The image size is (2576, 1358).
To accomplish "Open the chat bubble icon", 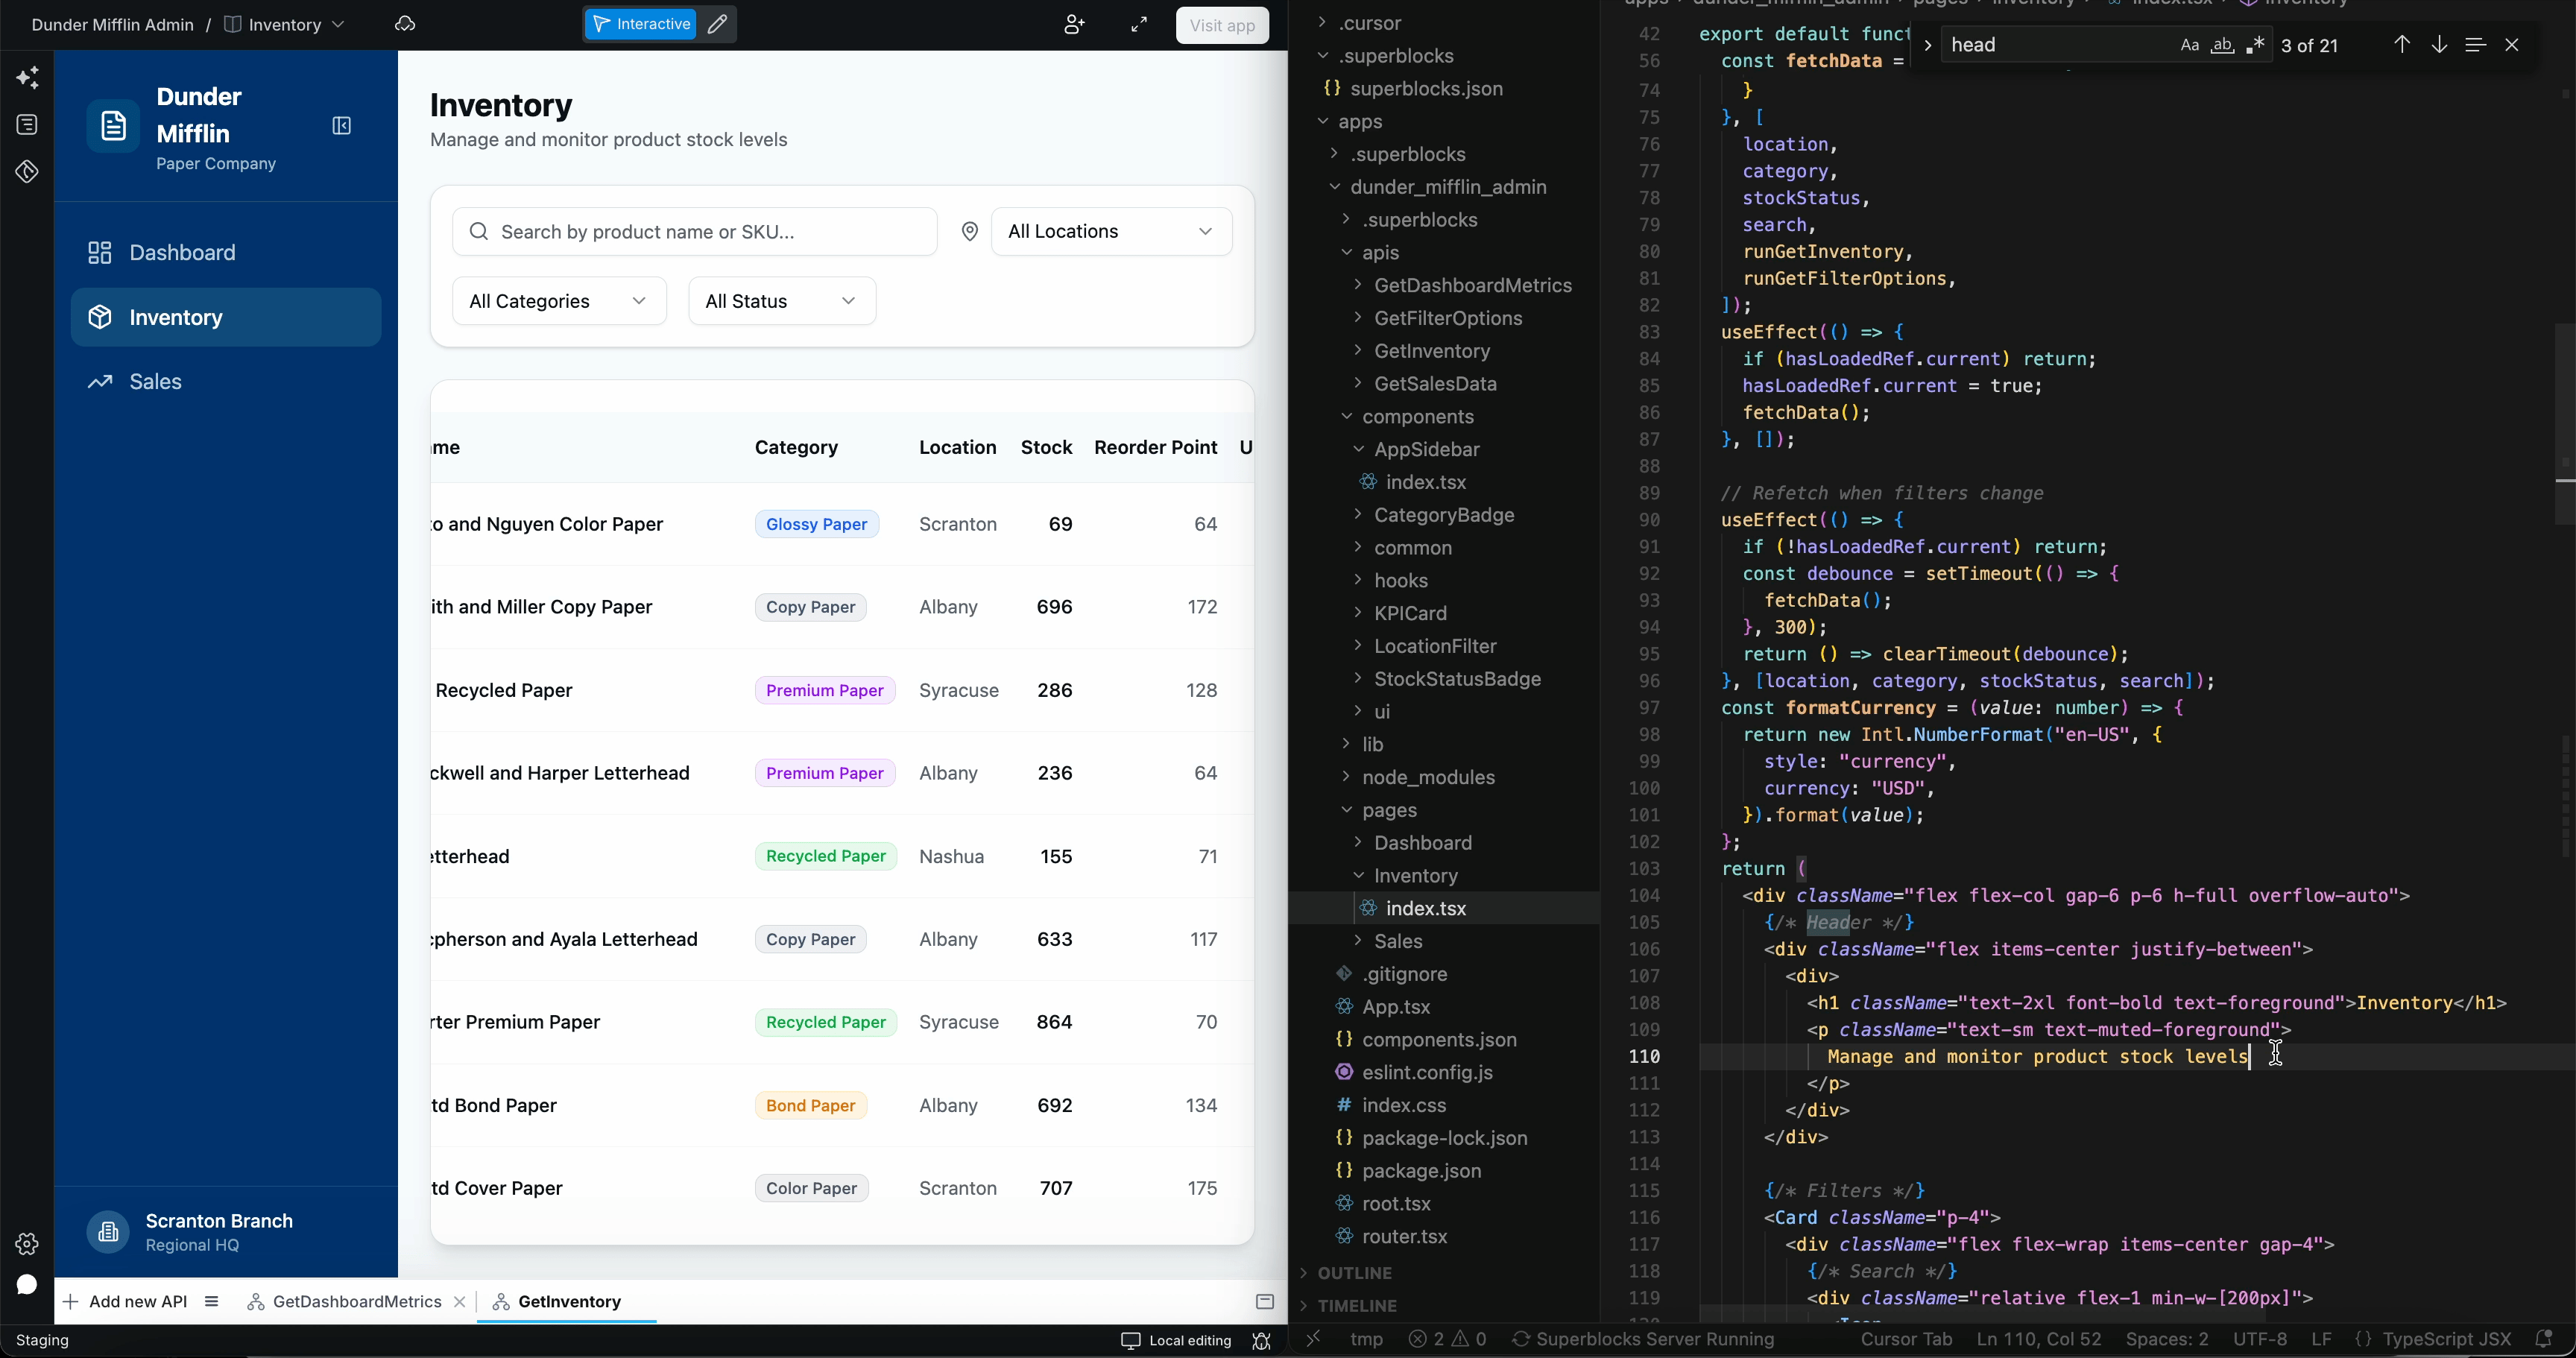I will pyautogui.click(x=27, y=1284).
